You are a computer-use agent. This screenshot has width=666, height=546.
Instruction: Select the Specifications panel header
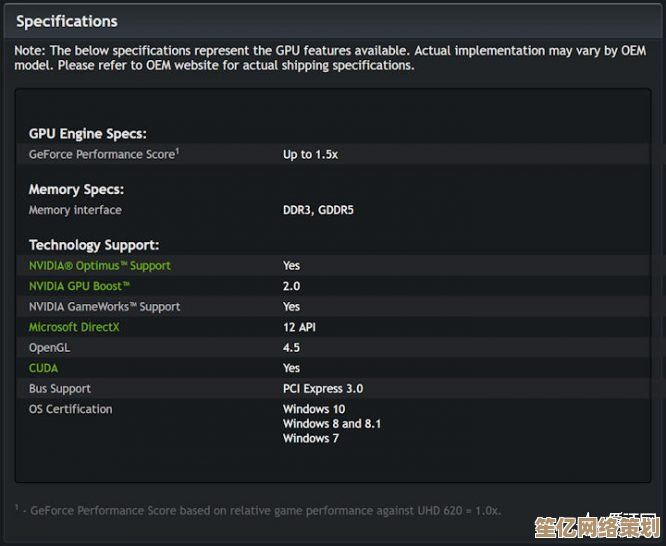tap(67, 21)
